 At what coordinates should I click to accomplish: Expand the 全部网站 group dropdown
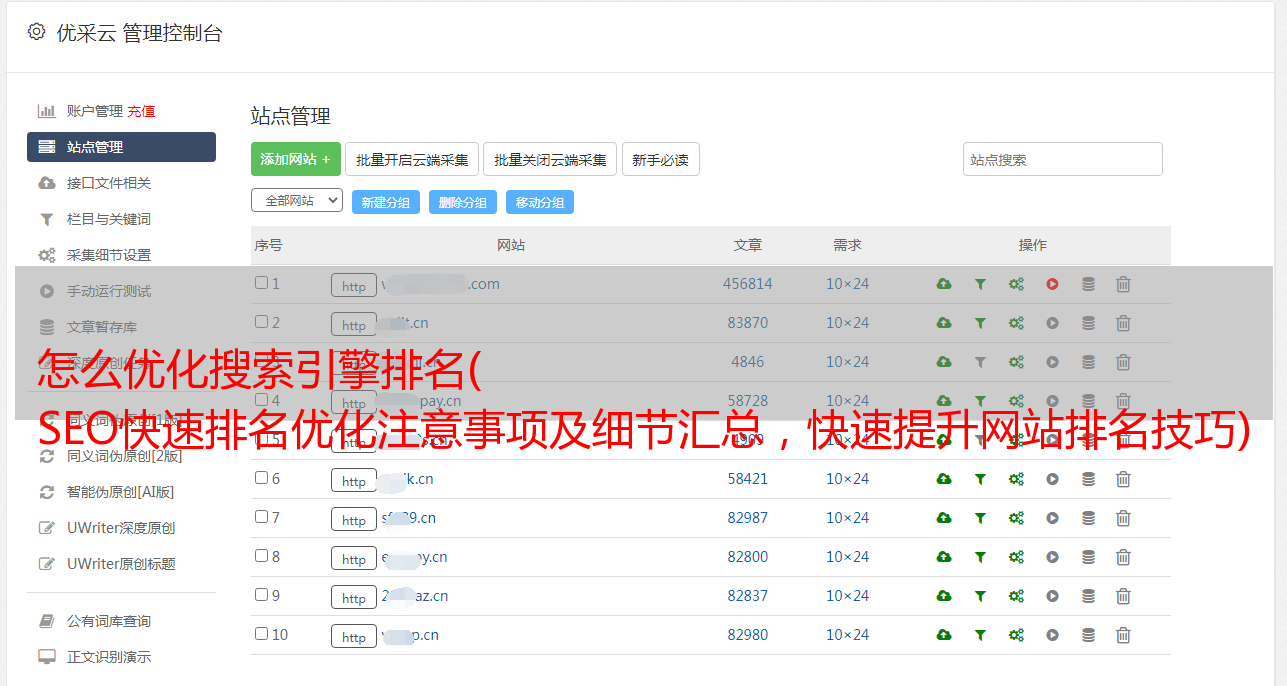coord(297,200)
